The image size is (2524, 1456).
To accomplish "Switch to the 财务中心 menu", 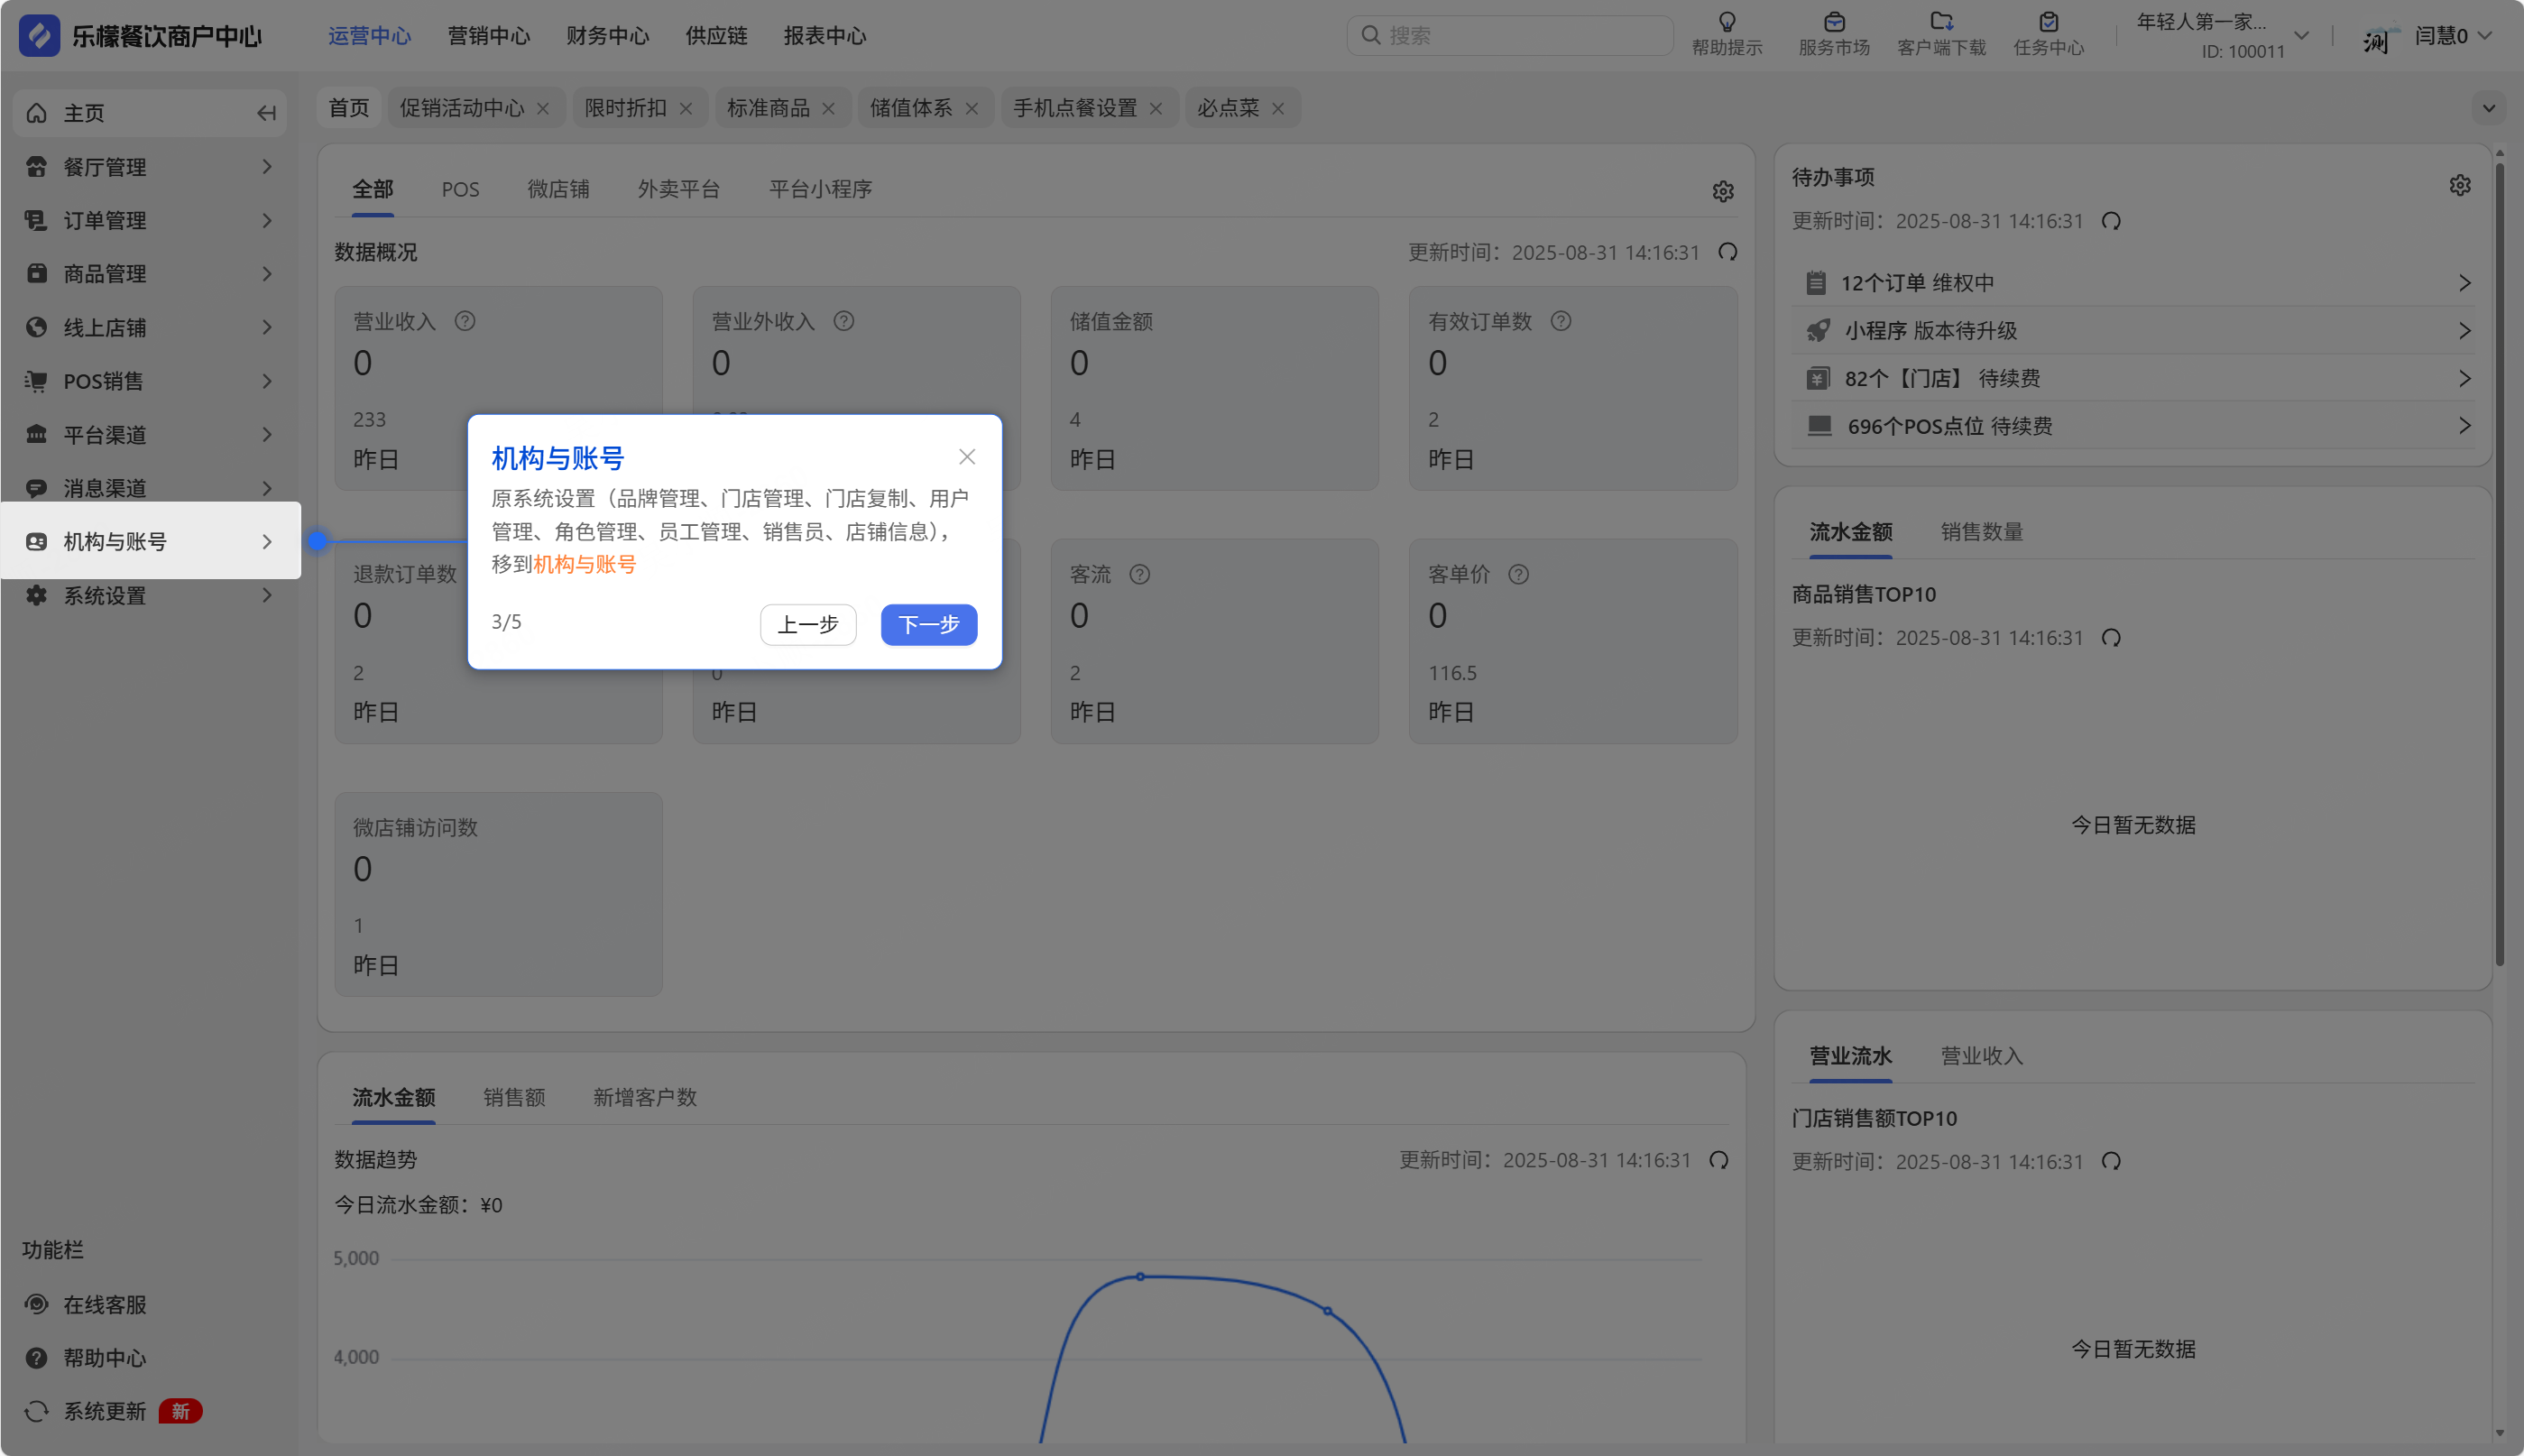I will coord(608,36).
